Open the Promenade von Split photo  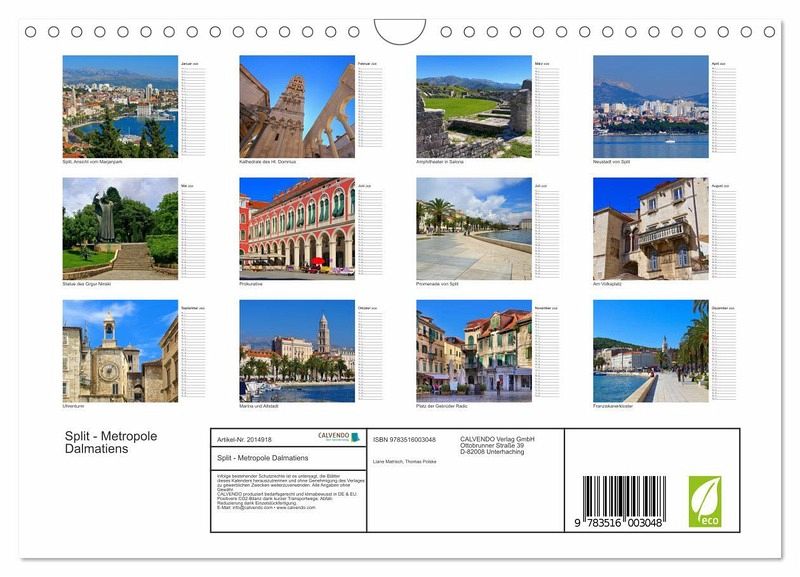(473, 228)
